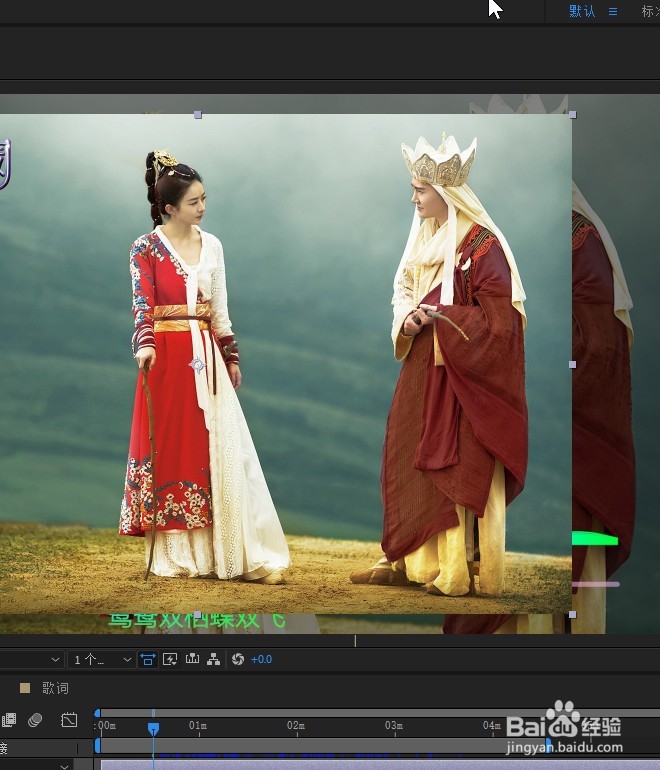The width and height of the screenshot is (660, 770).
Task: Reset exposure with the aperture icon
Action: [238, 660]
